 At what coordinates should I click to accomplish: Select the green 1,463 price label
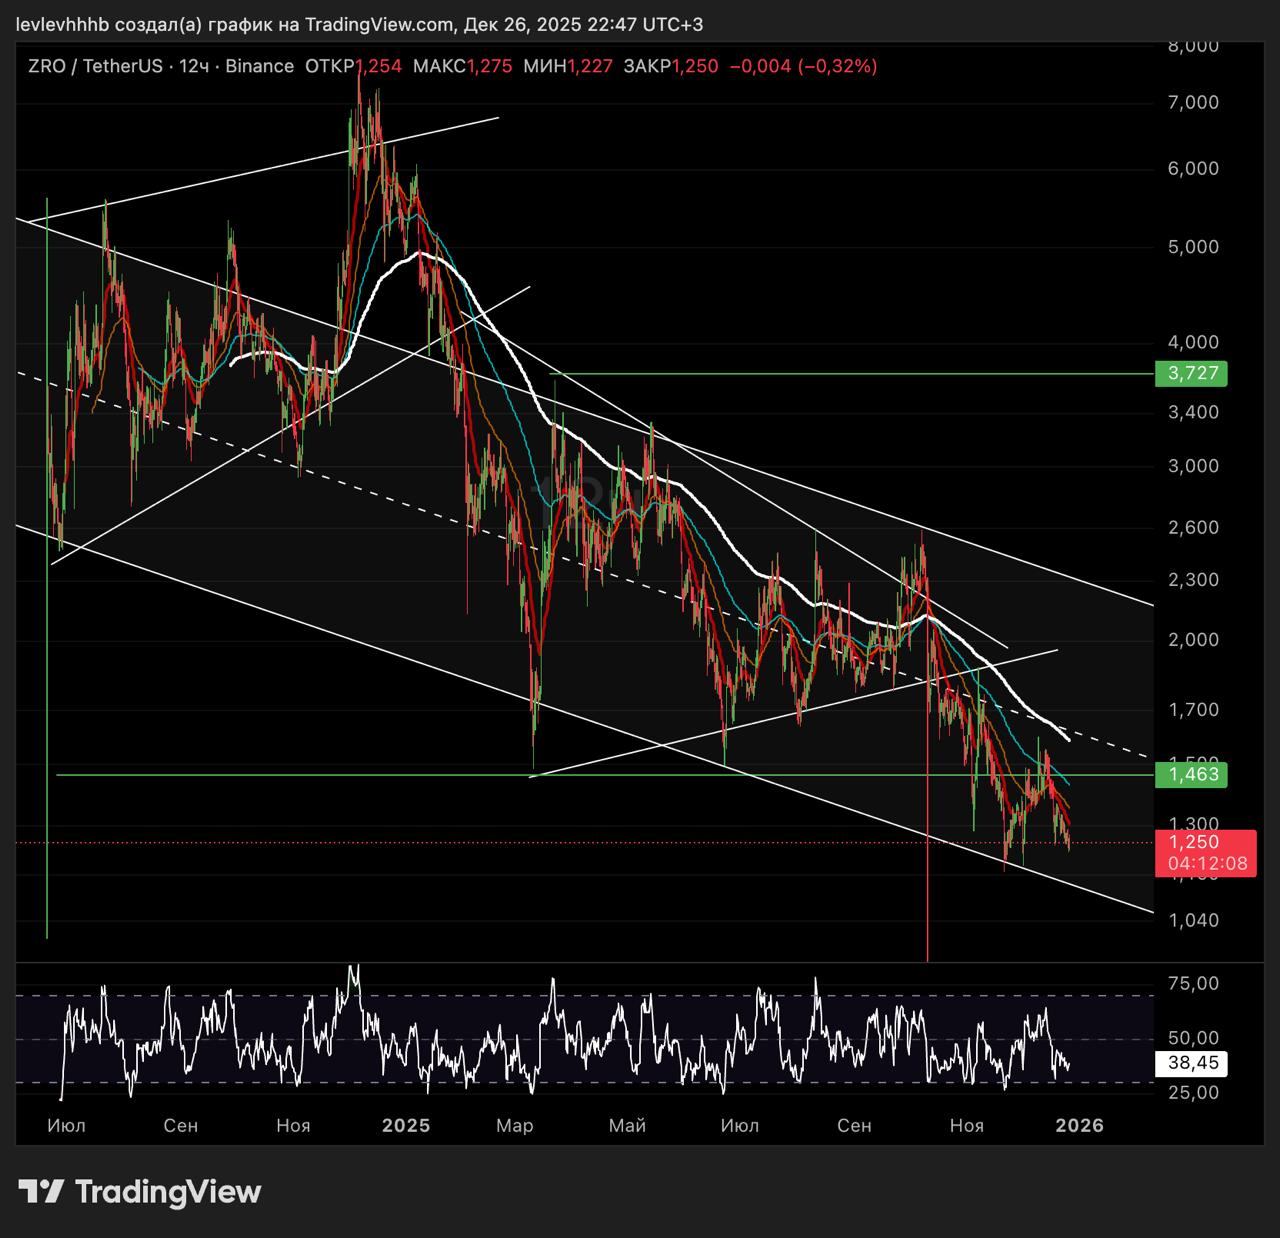point(1190,774)
